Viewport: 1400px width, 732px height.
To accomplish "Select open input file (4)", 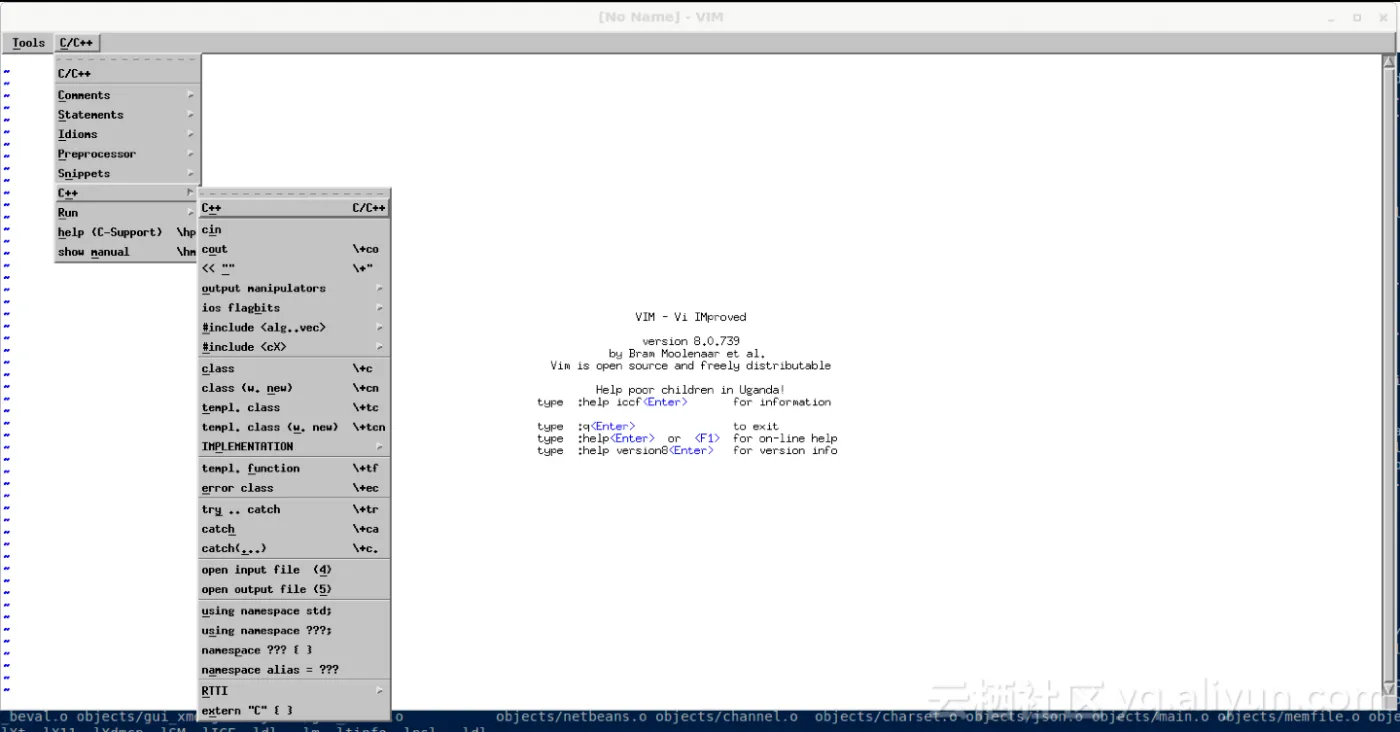I will pos(295,570).
